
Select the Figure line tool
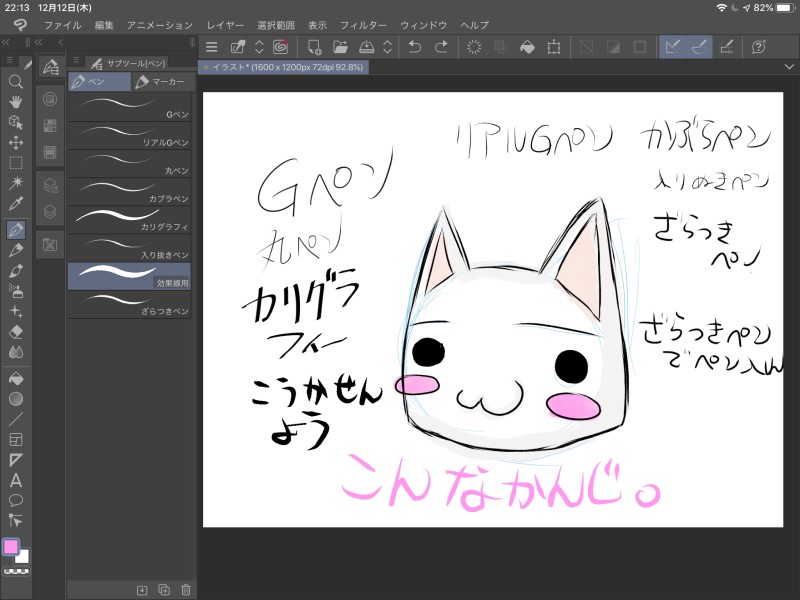(16, 419)
